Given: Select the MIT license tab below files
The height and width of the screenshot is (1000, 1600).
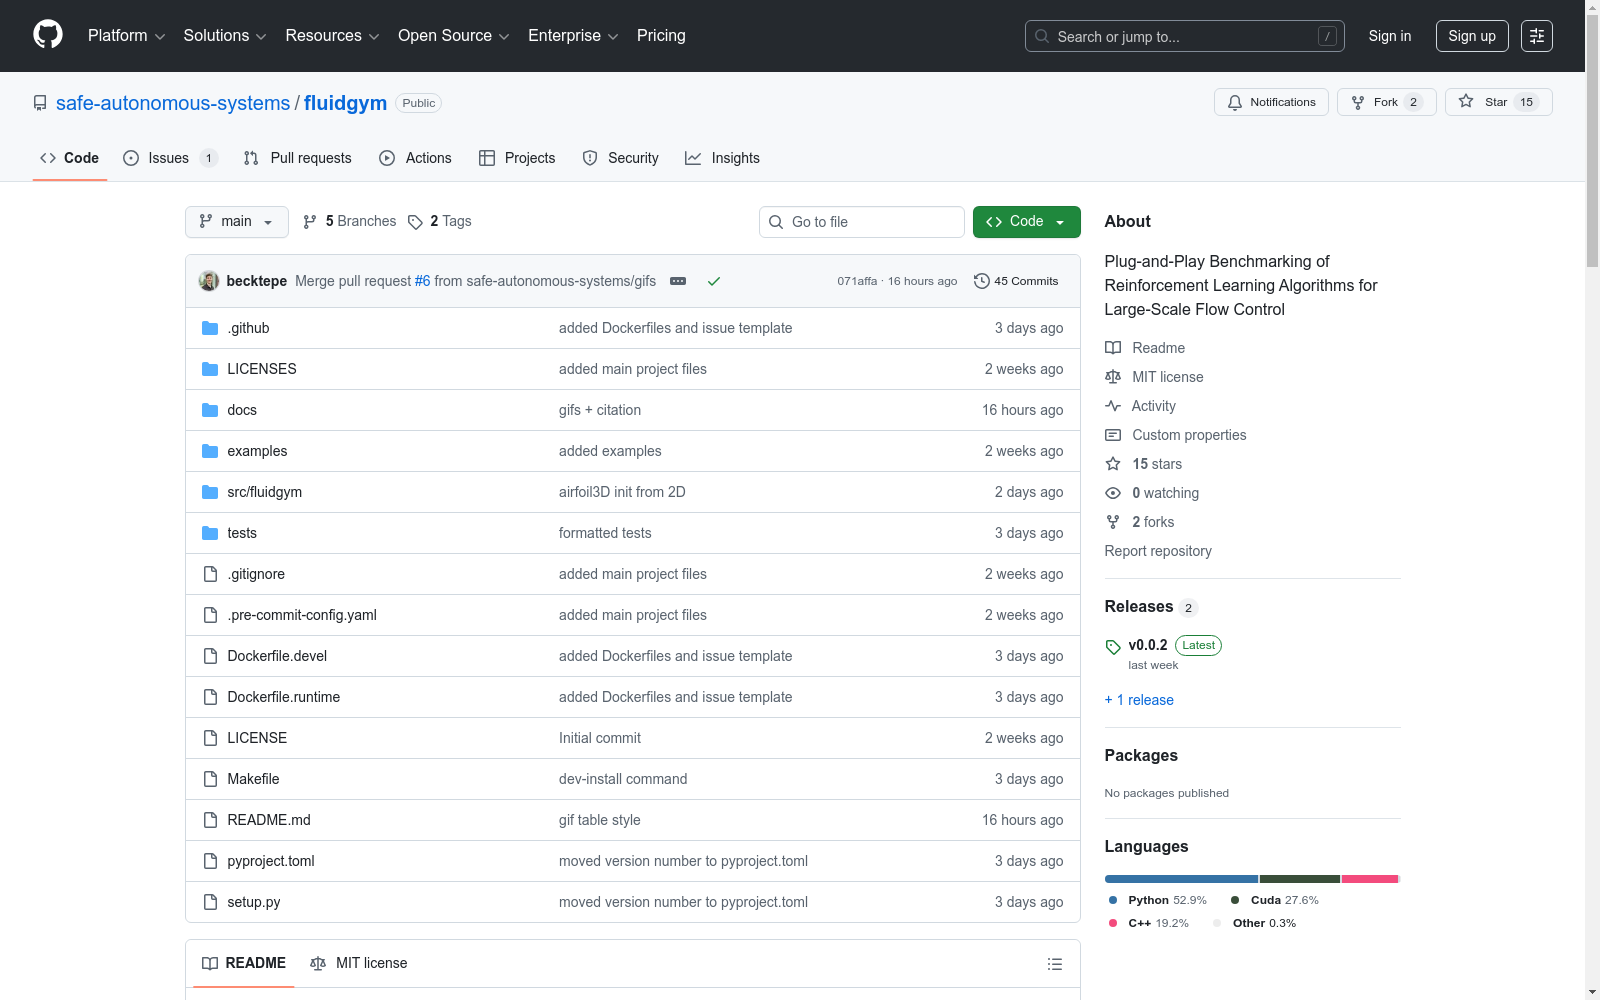Looking at the screenshot, I should coord(359,963).
